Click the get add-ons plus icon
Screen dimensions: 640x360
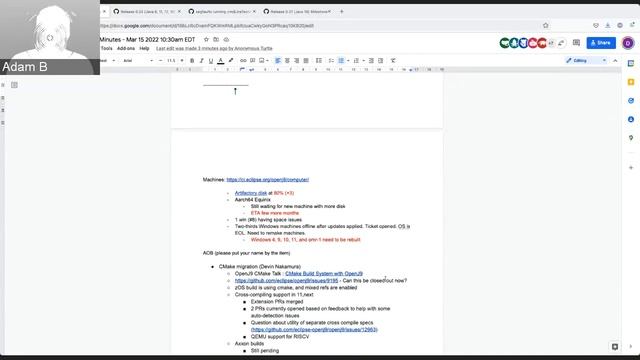click(x=631, y=167)
